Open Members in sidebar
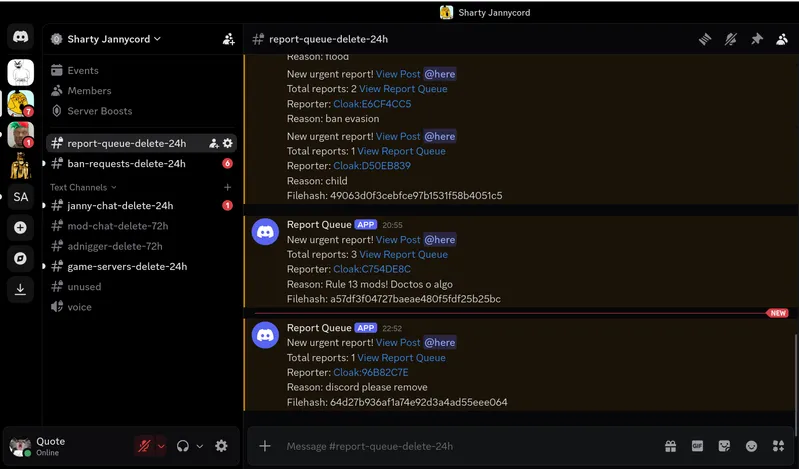799x469 pixels. pyautogui.click(x=141, y=91)
